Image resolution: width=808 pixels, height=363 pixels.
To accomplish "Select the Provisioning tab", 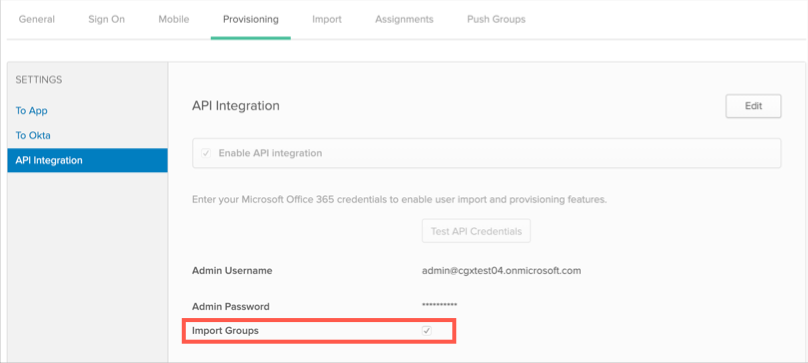I will 251,20.
